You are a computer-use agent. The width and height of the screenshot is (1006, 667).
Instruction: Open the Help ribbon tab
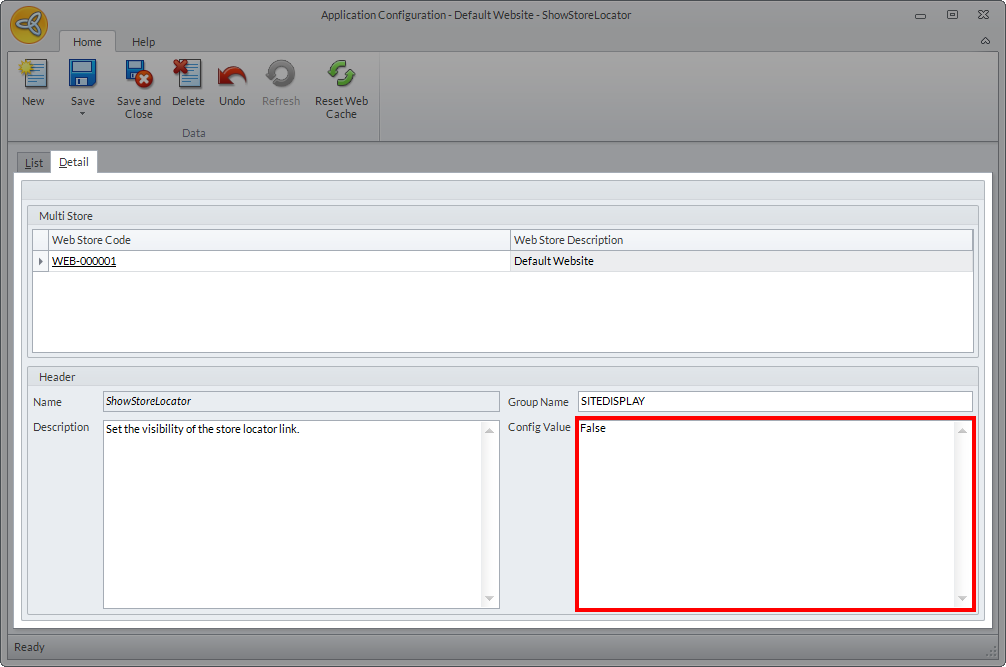click(144, 42)
